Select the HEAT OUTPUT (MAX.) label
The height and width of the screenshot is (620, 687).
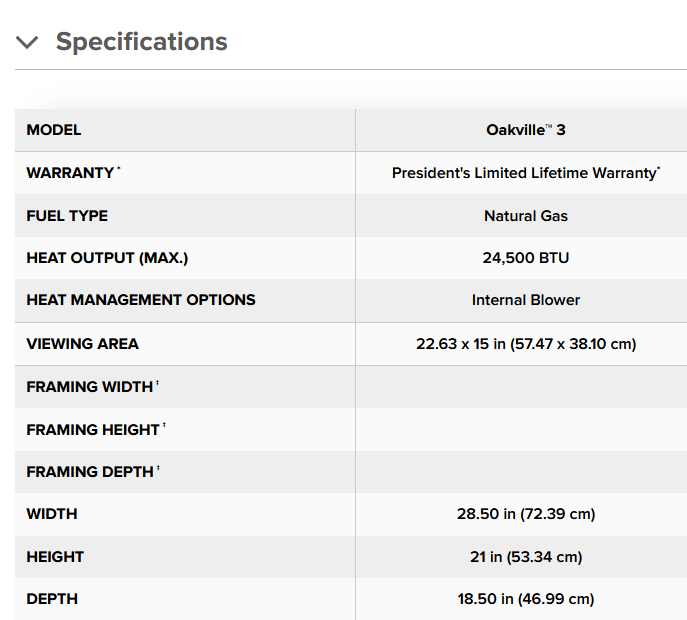point(107,258)
